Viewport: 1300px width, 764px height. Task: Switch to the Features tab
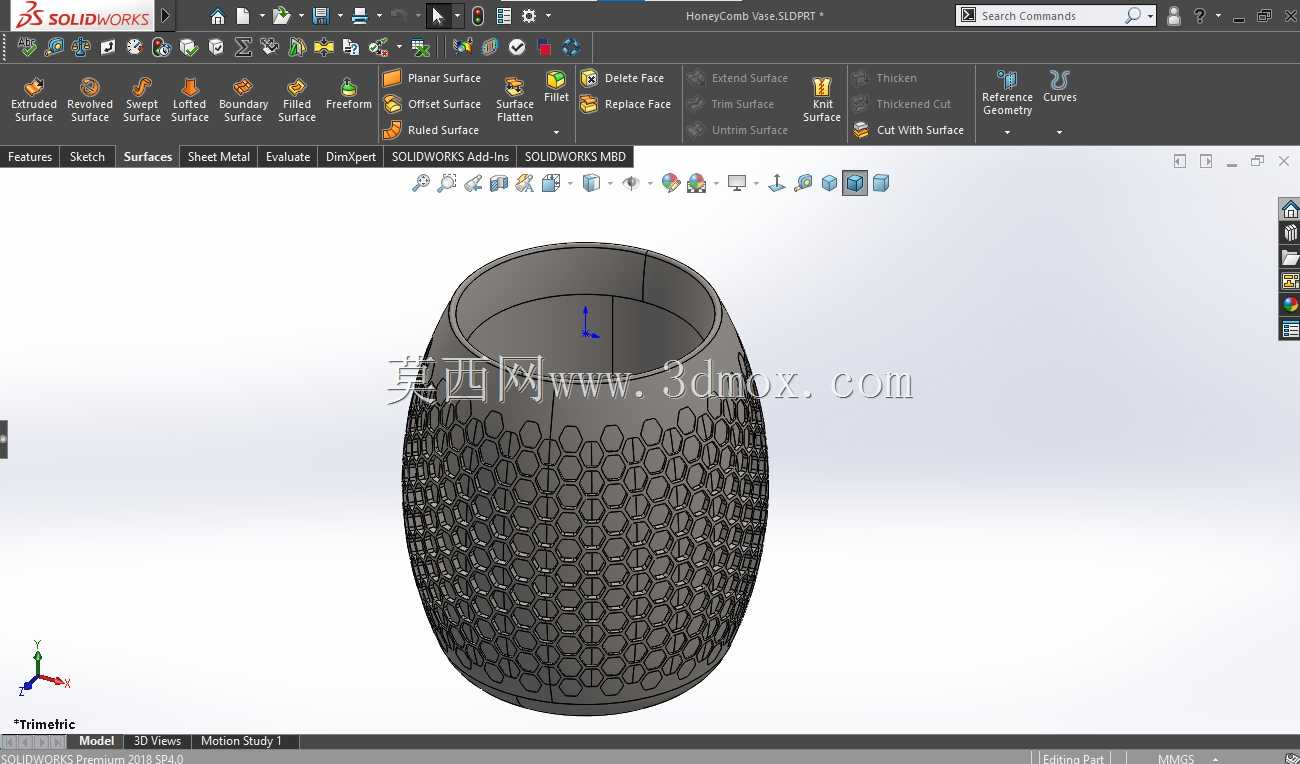coord(30,157)
